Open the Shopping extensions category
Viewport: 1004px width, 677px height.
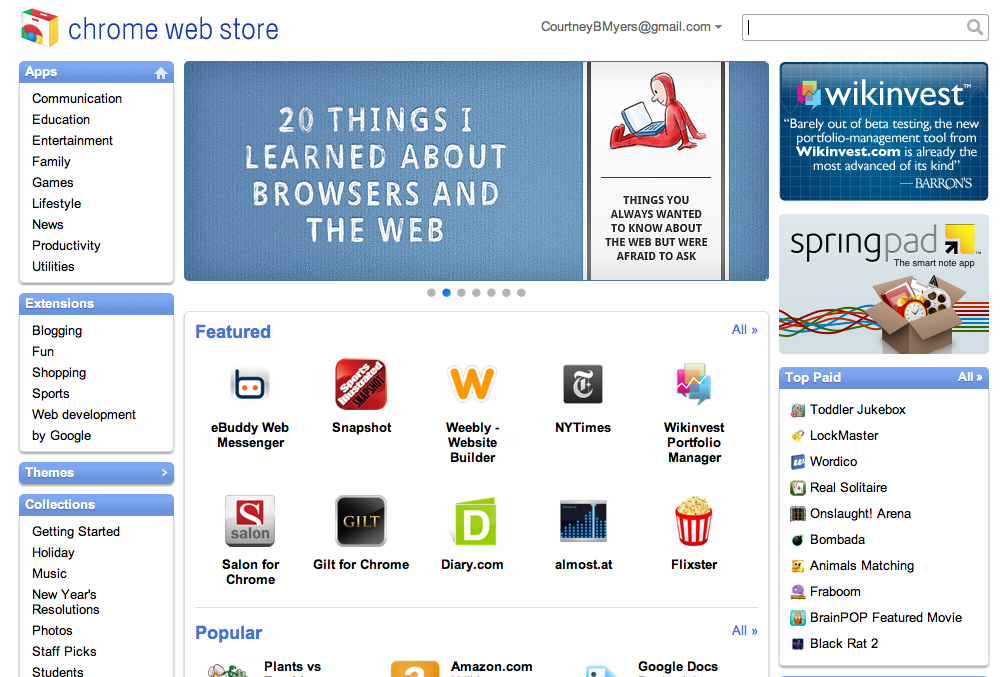[59, 373]
